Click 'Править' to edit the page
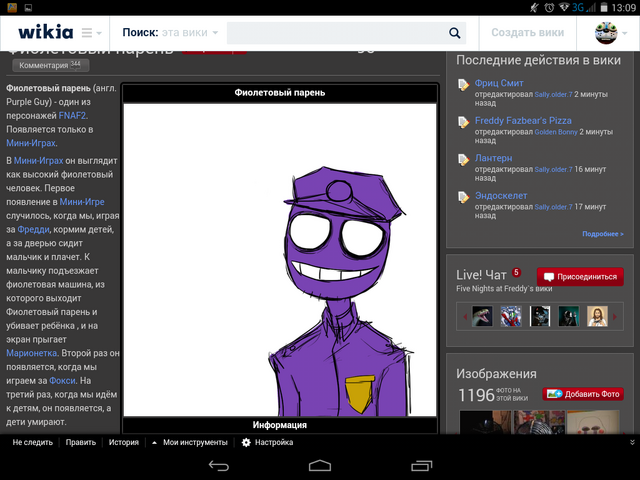The width and height of the screenshot is (640, 480). [81, 442]
